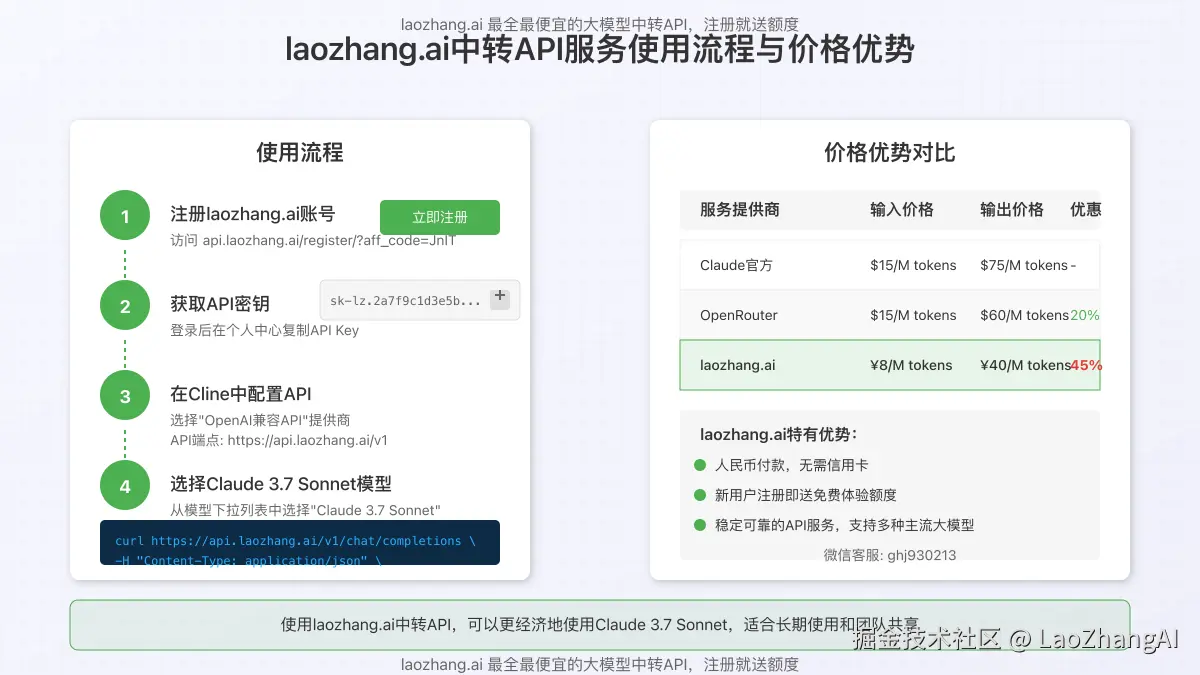Click the step 2 numbered circle icon
The height and width of the screenshot is (675, 1200).
pos(124,305)
